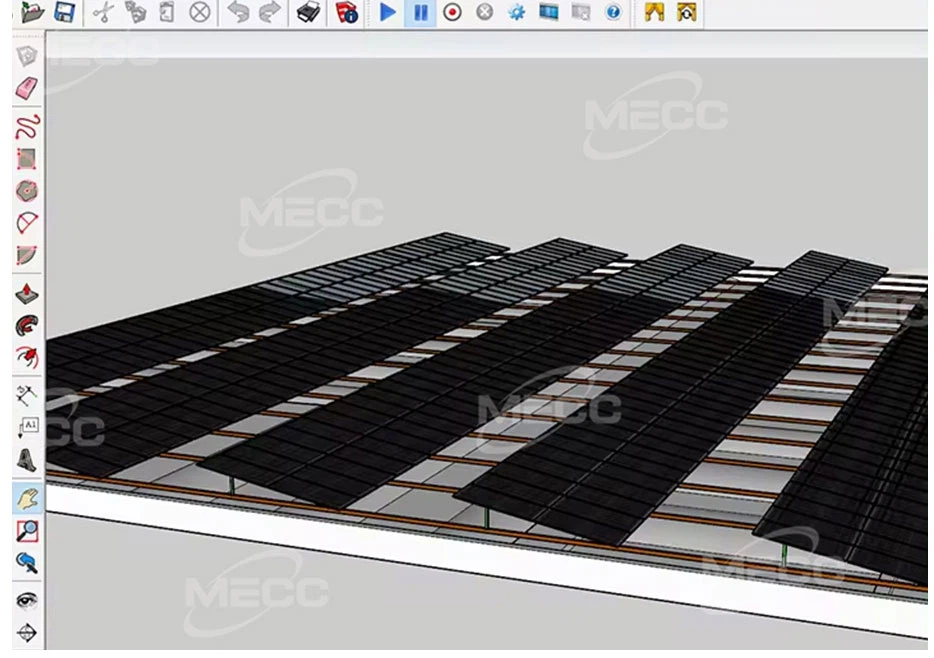The width and height of the screenshot is (934, 658).
Task: Select the Eraser tool
Action: [27, 88]
